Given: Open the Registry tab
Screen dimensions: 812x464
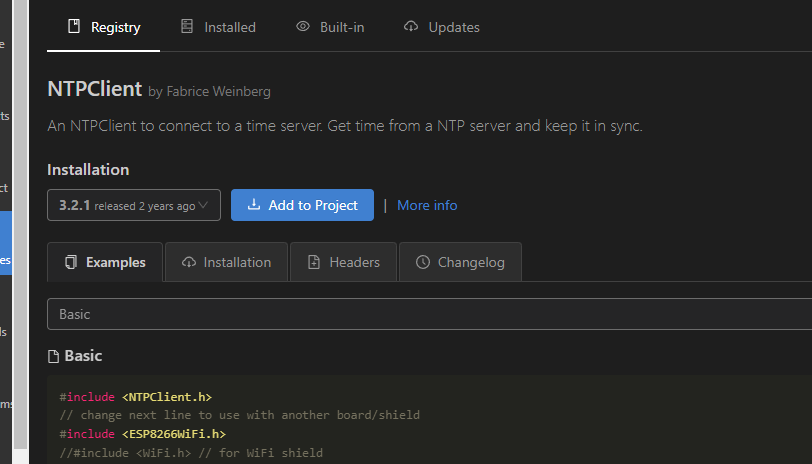Looking at the screenshot, I should tap(104, 27).
